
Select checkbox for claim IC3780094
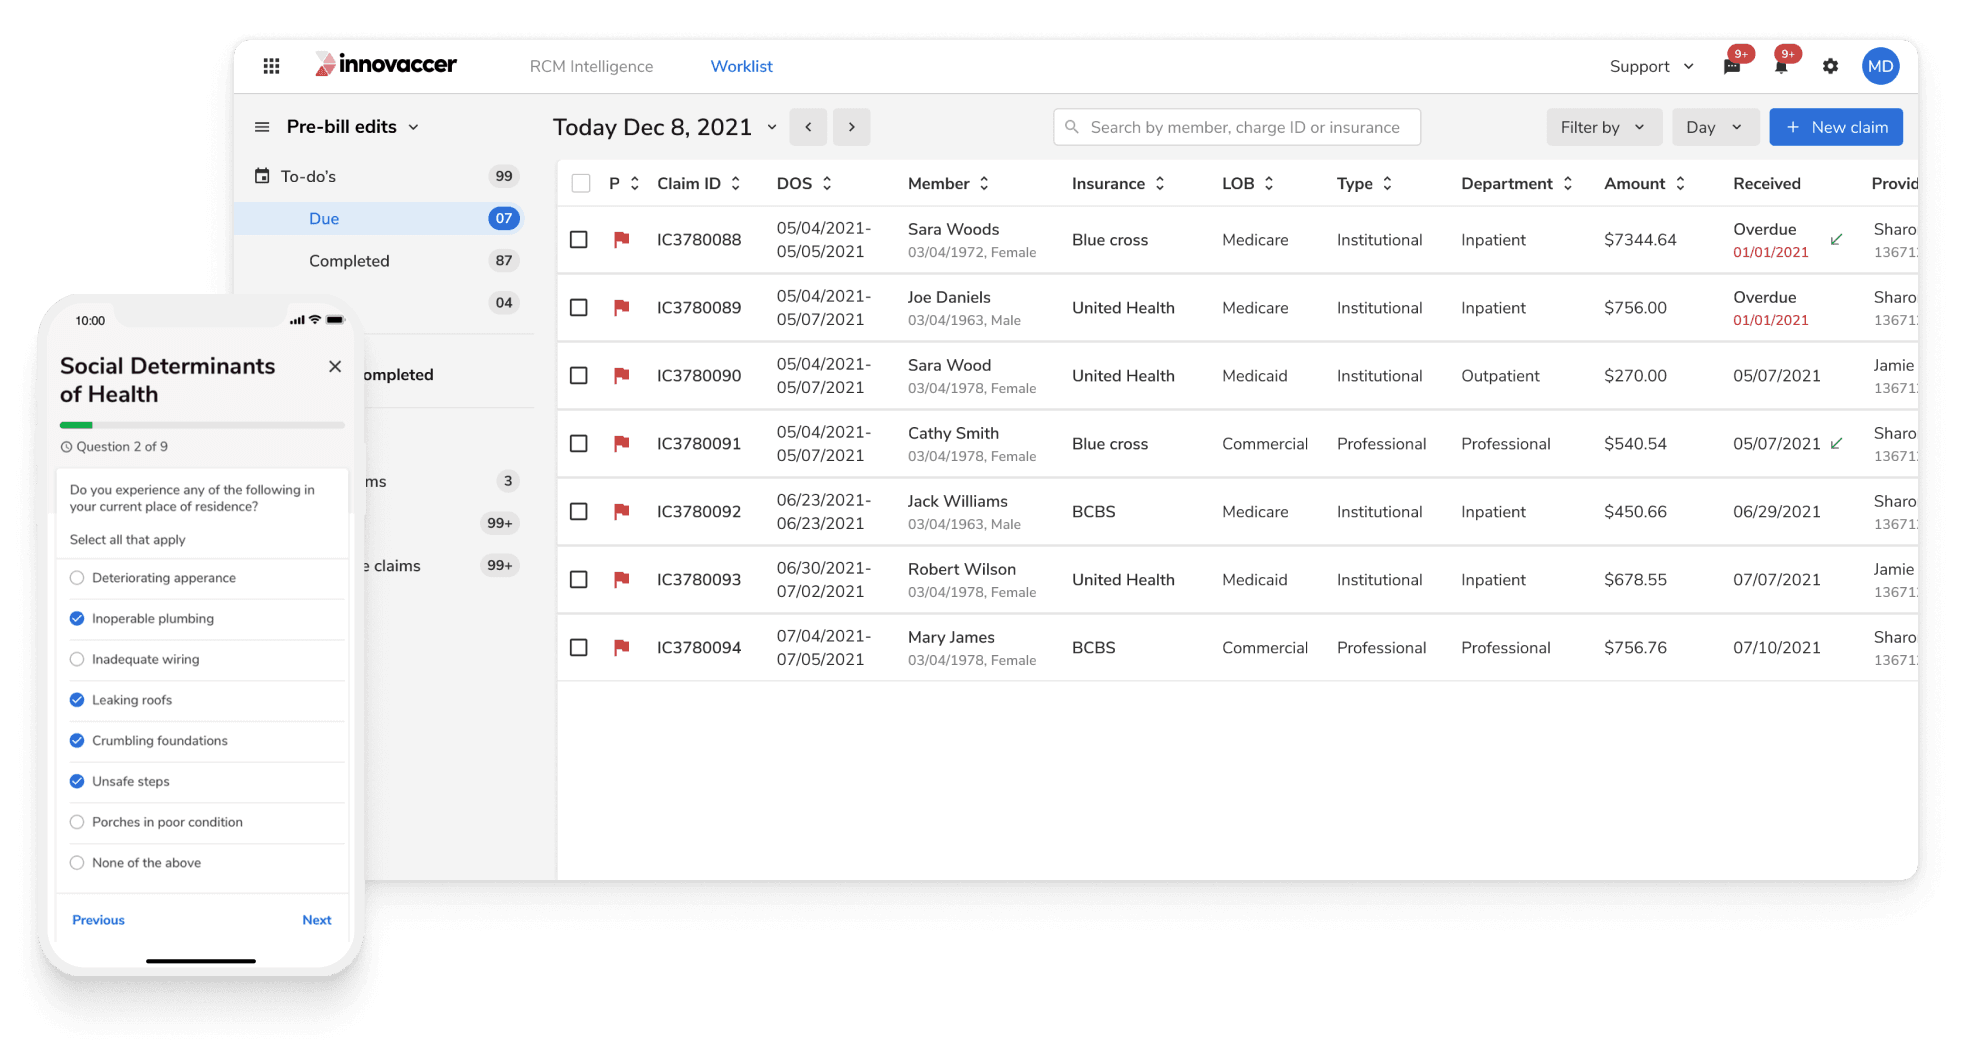pos(578,647)
